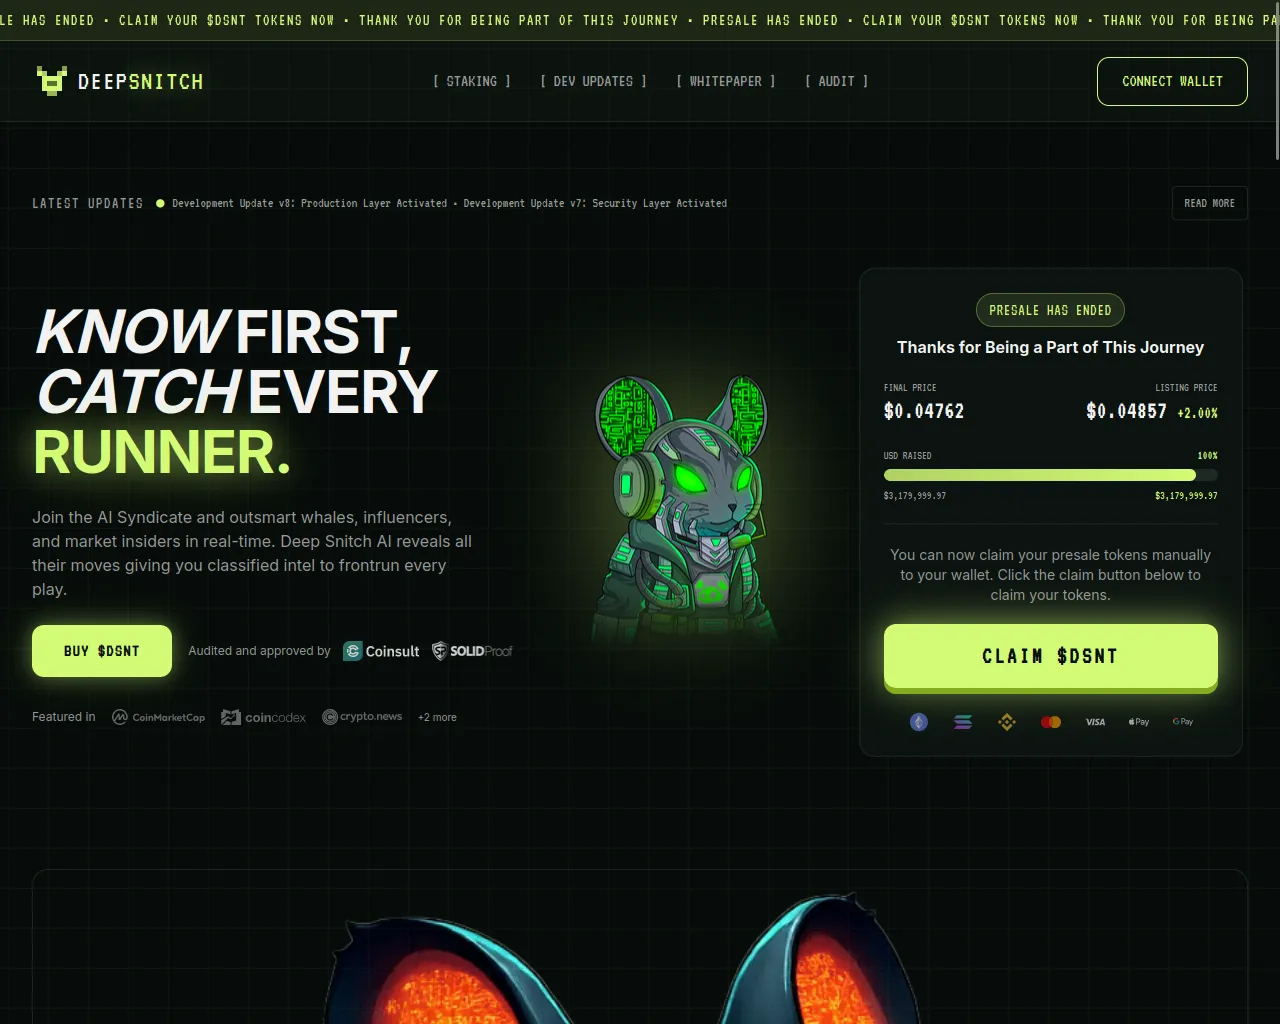Go to Dev Updates page
Screen dimensions: 1280x1024
(x=594, y=81)
